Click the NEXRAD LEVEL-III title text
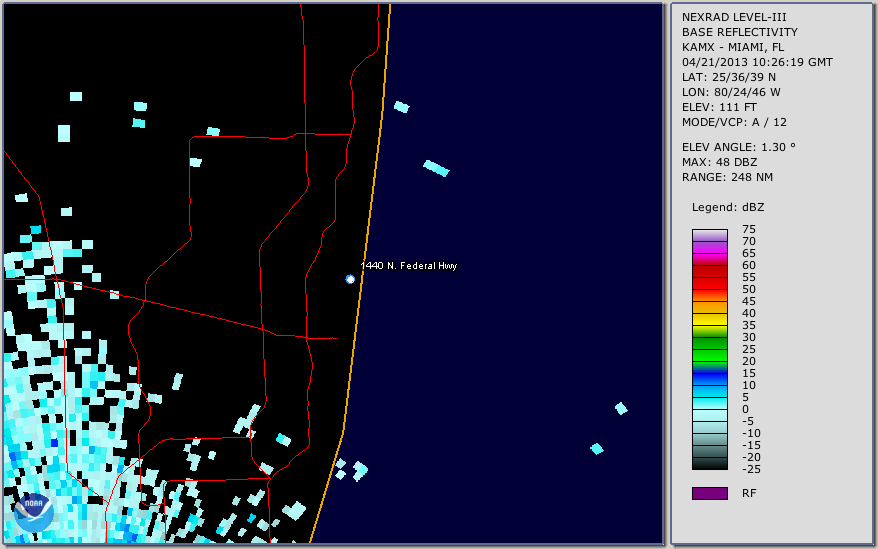Image resolution: width=878 pixels, height=549 pixels. (x=734, y=17)
